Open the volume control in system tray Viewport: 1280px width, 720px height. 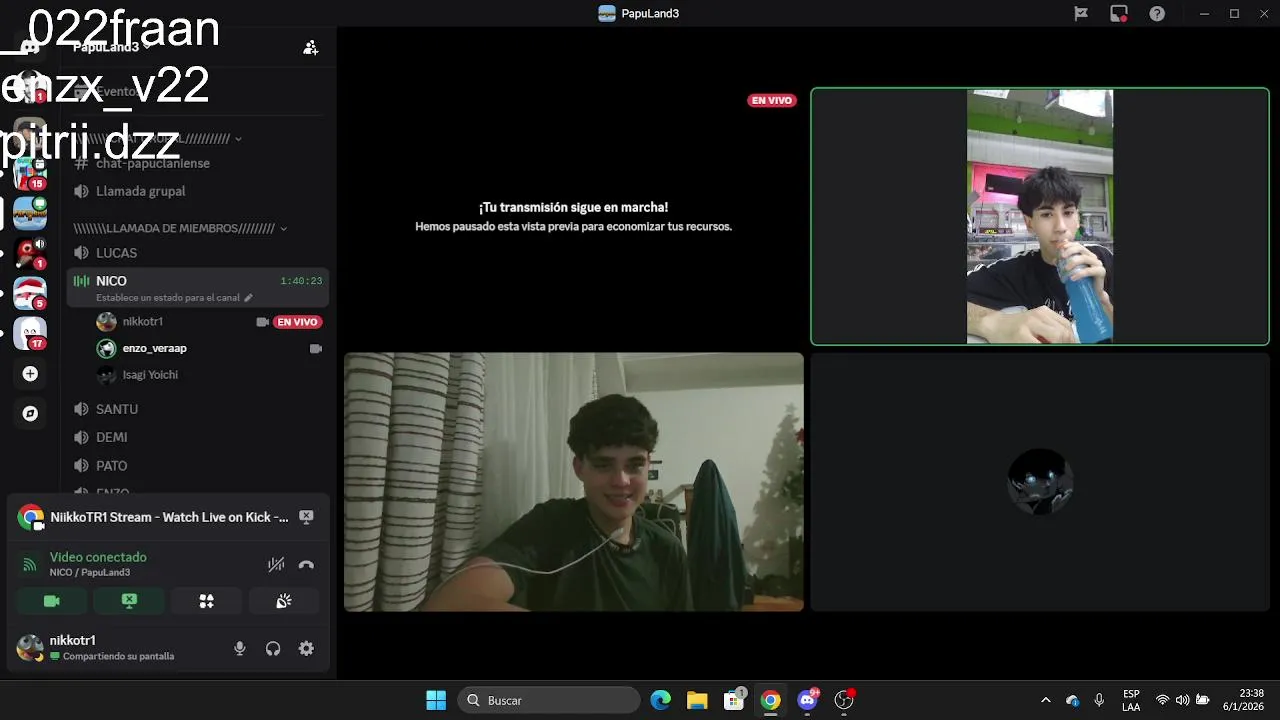tap(1182, 700)
